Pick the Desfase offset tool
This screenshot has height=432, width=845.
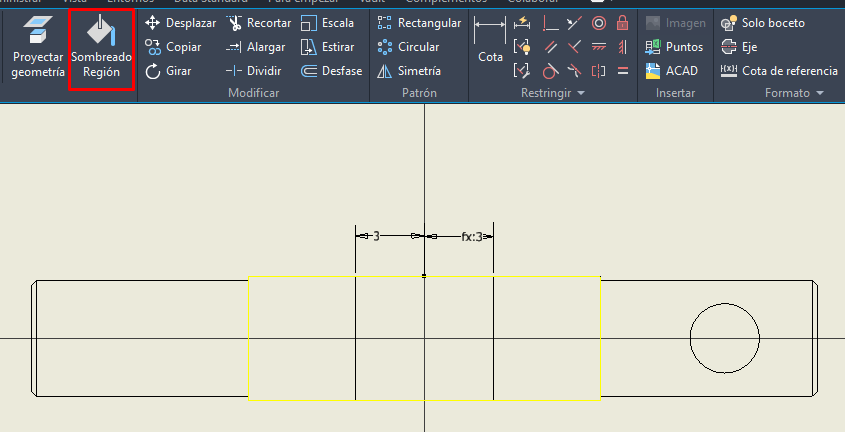(x=331, y=71)
